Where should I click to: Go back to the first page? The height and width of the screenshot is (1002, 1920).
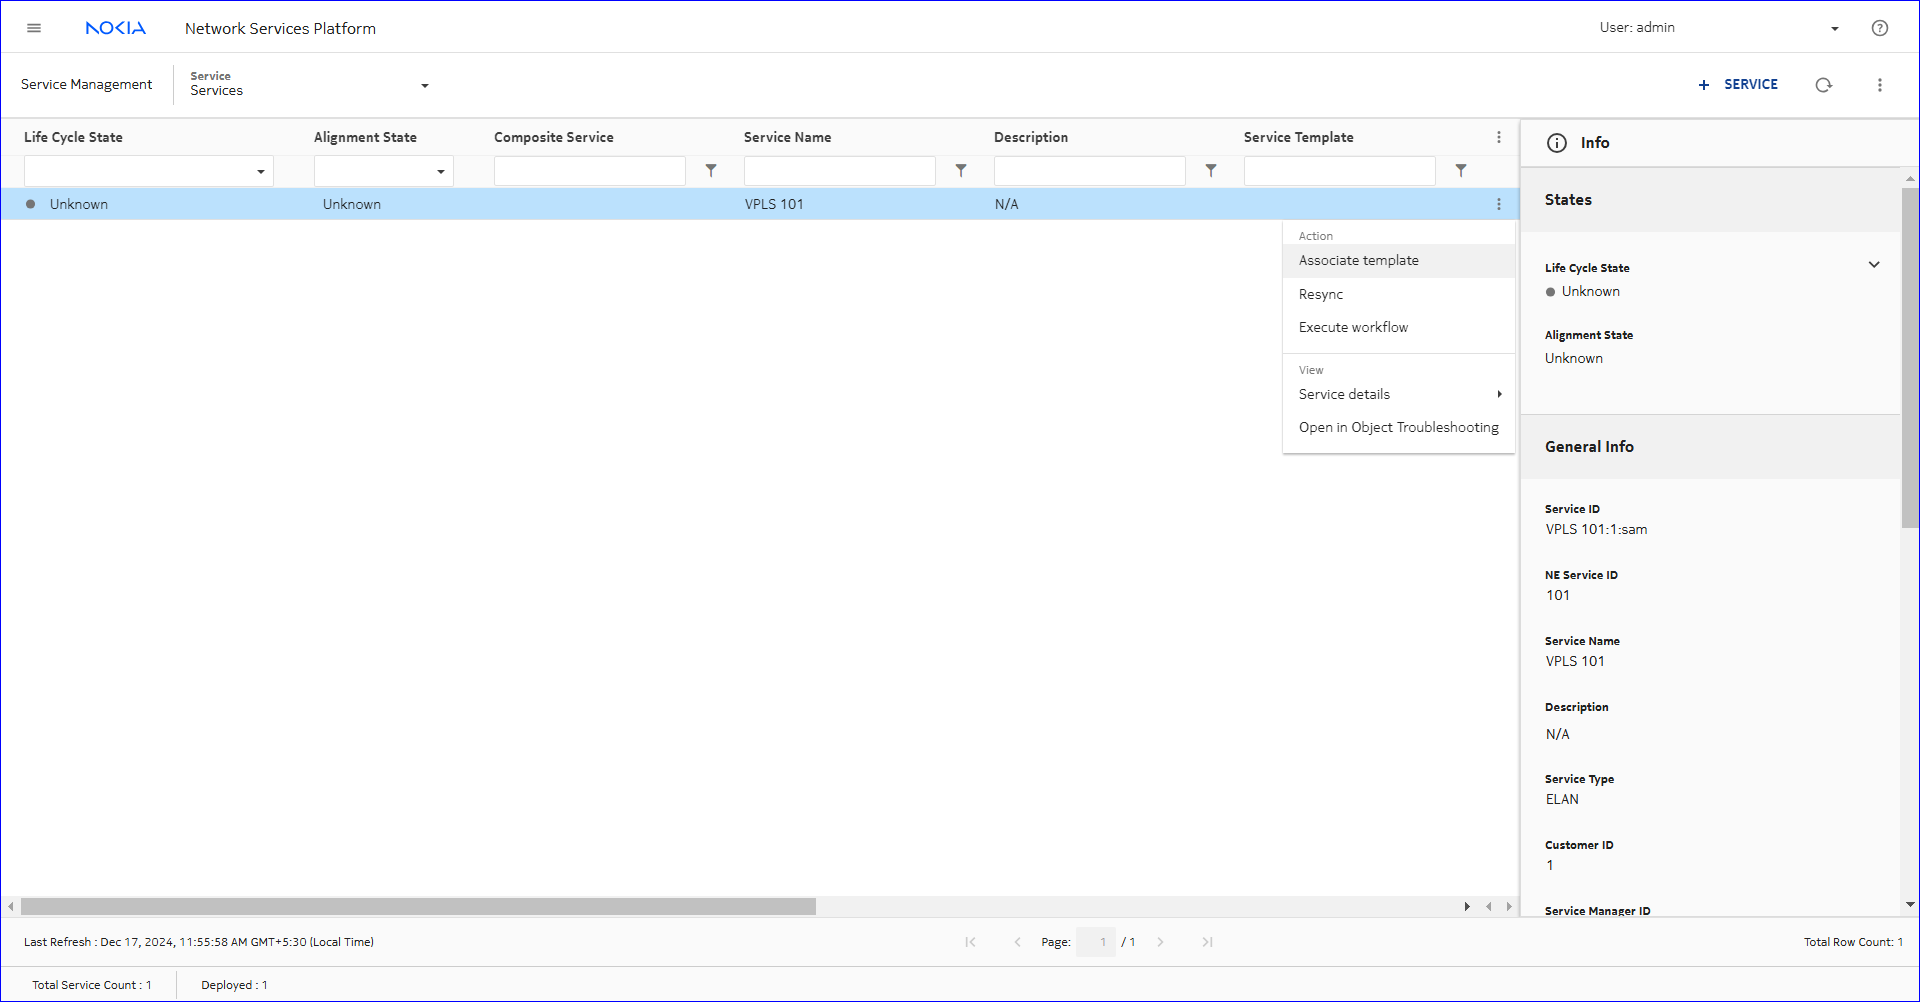[x=969, y=941]
